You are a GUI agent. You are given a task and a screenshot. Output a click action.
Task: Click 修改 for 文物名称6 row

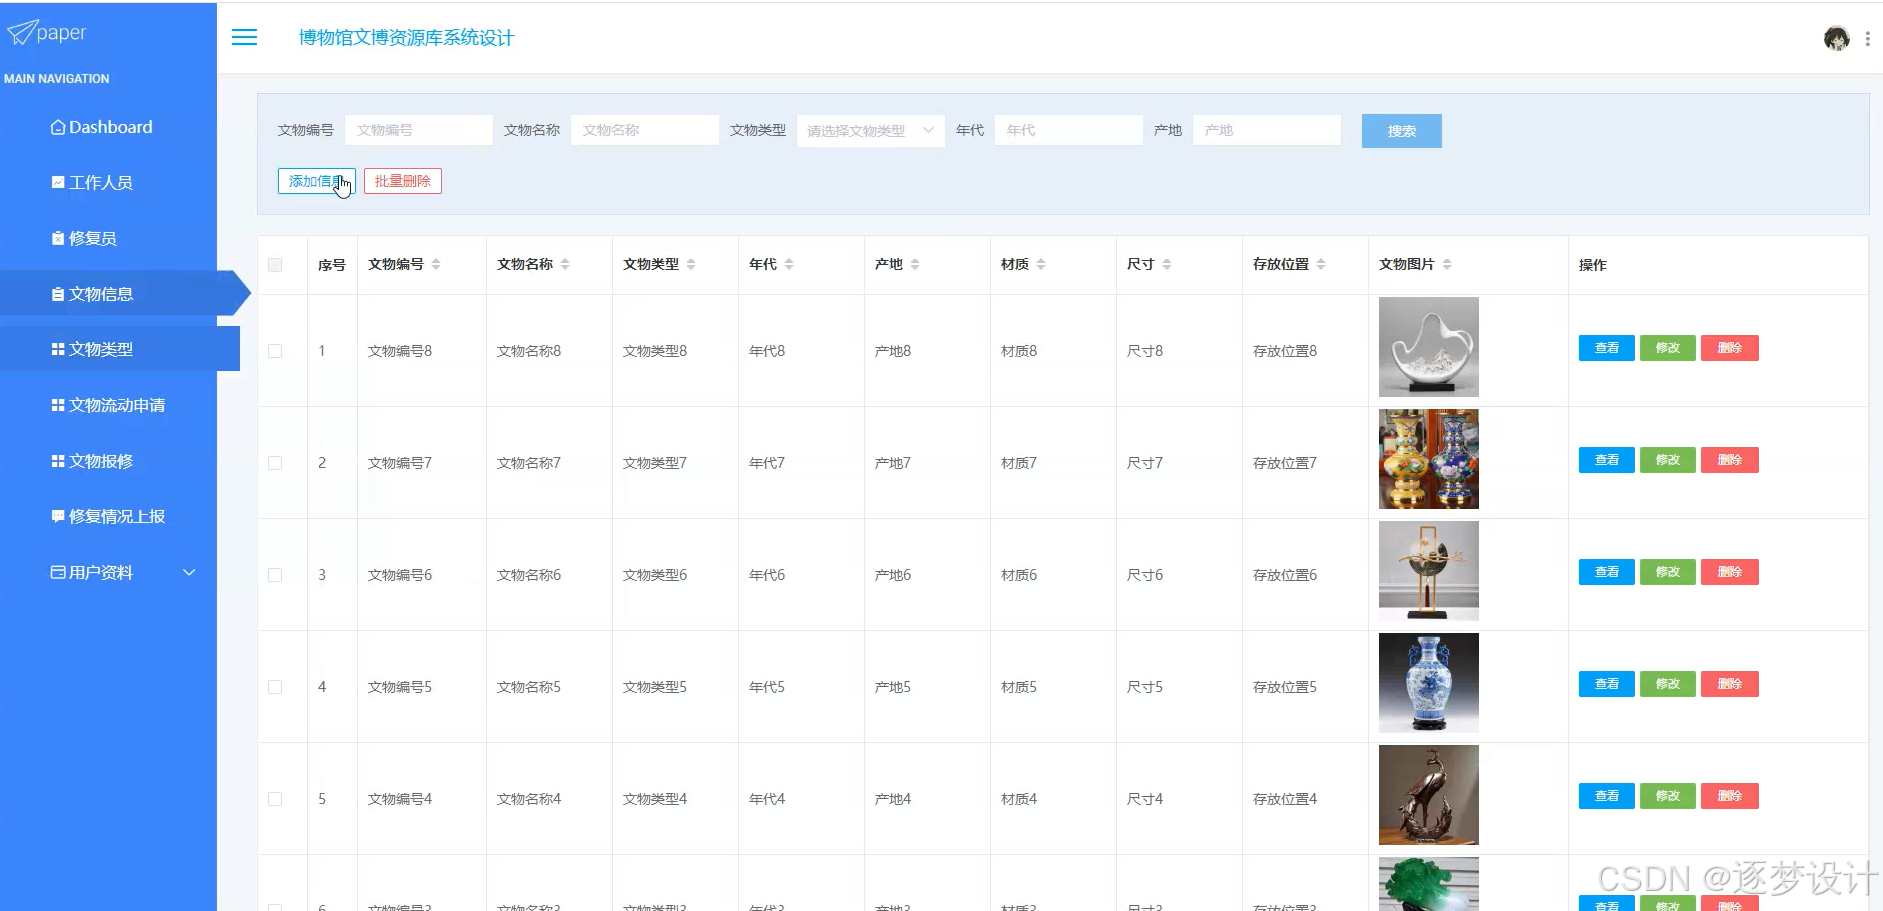1667,572
